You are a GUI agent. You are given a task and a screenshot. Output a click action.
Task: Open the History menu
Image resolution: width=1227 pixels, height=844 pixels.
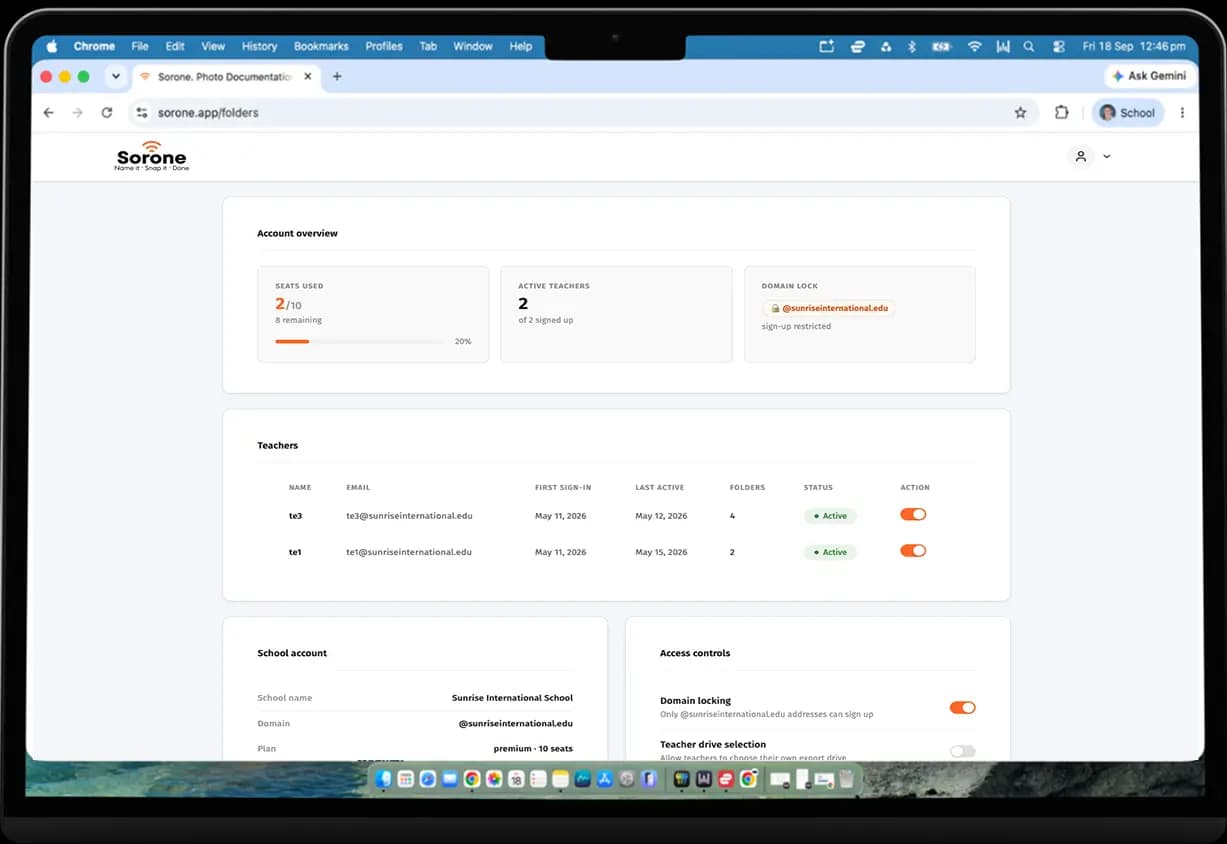tap(259, 46)
